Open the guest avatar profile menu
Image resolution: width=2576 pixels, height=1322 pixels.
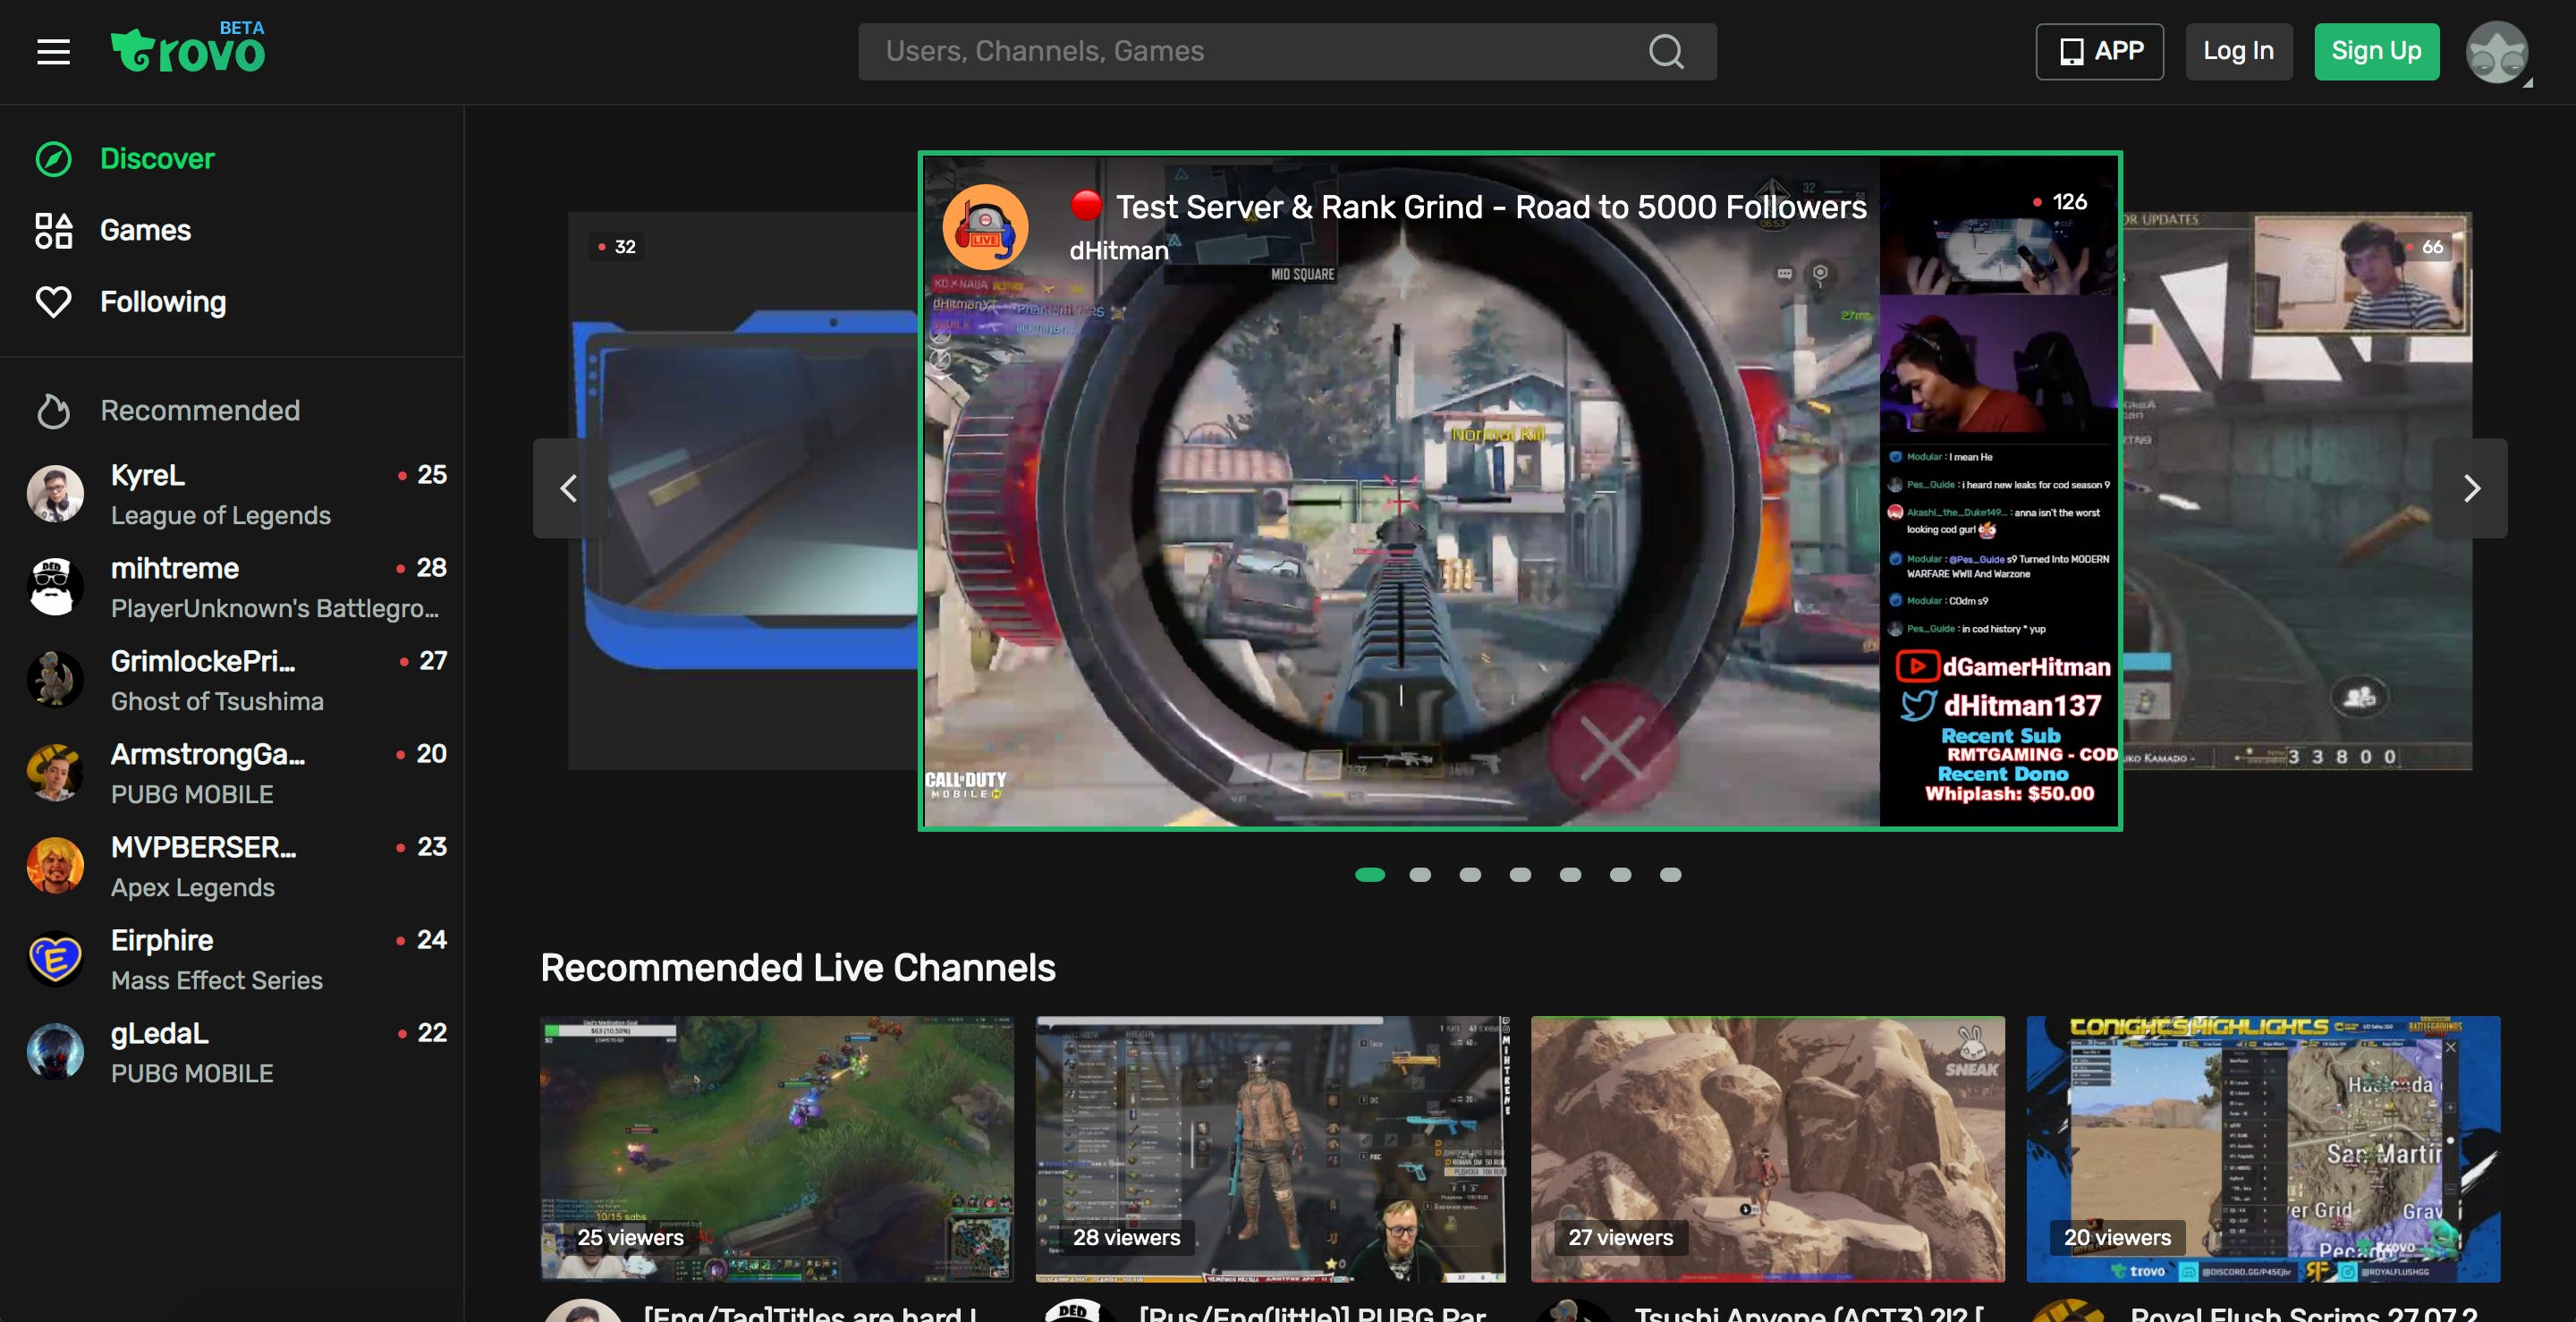pos(2497,52)
